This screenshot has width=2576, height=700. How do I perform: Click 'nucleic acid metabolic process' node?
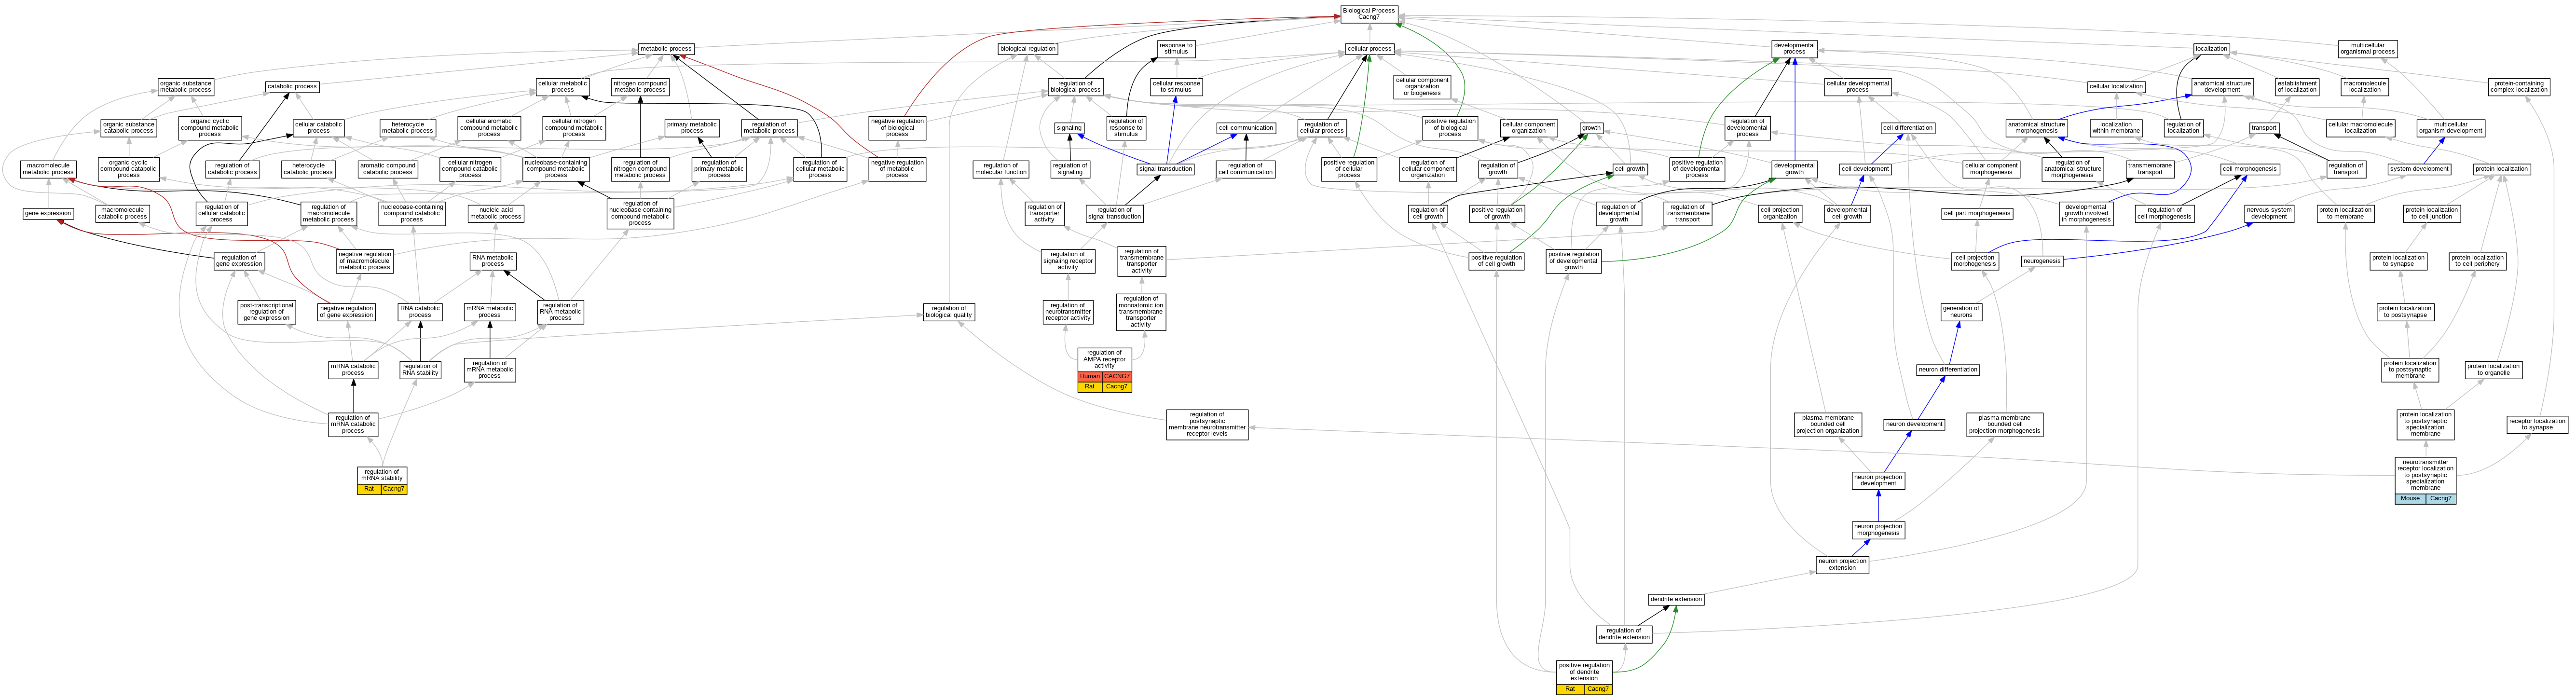(496, 213)
